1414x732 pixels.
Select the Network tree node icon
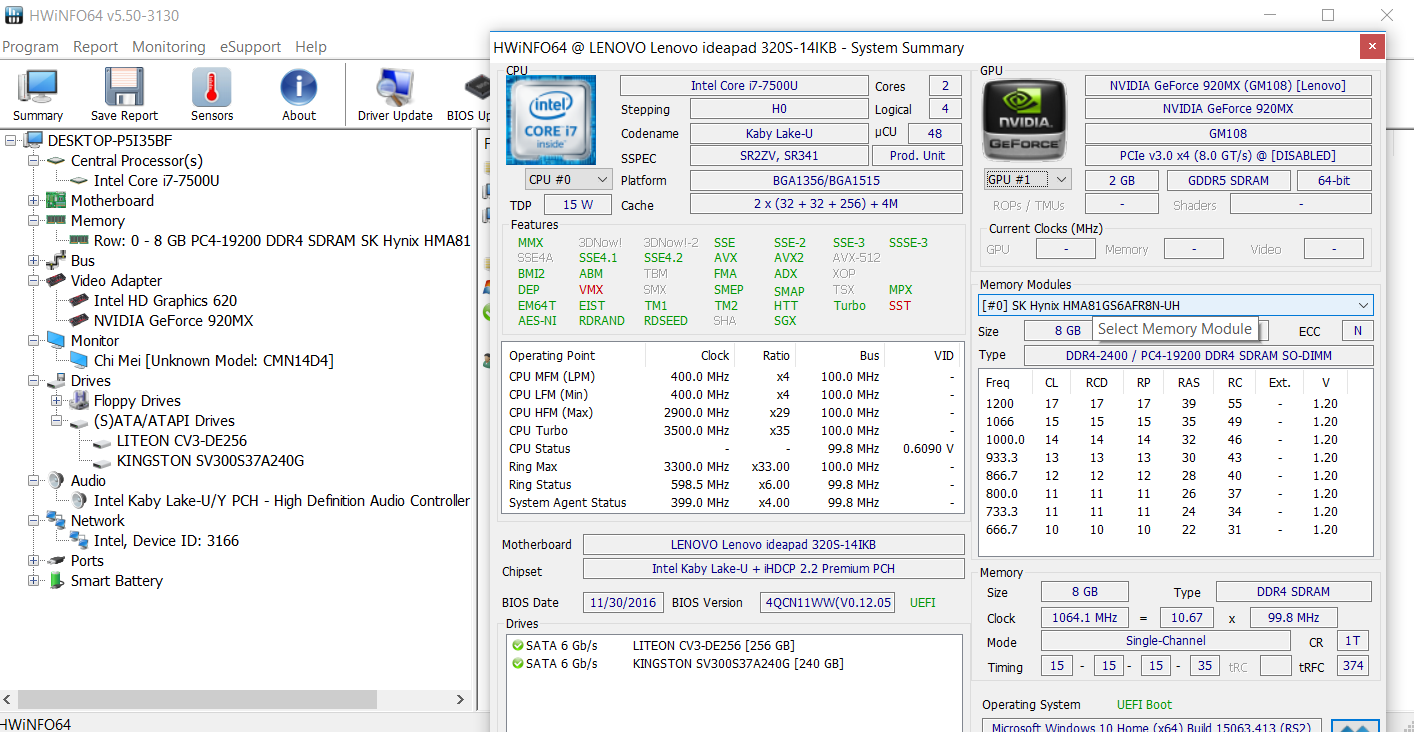[x=56, y=521]
